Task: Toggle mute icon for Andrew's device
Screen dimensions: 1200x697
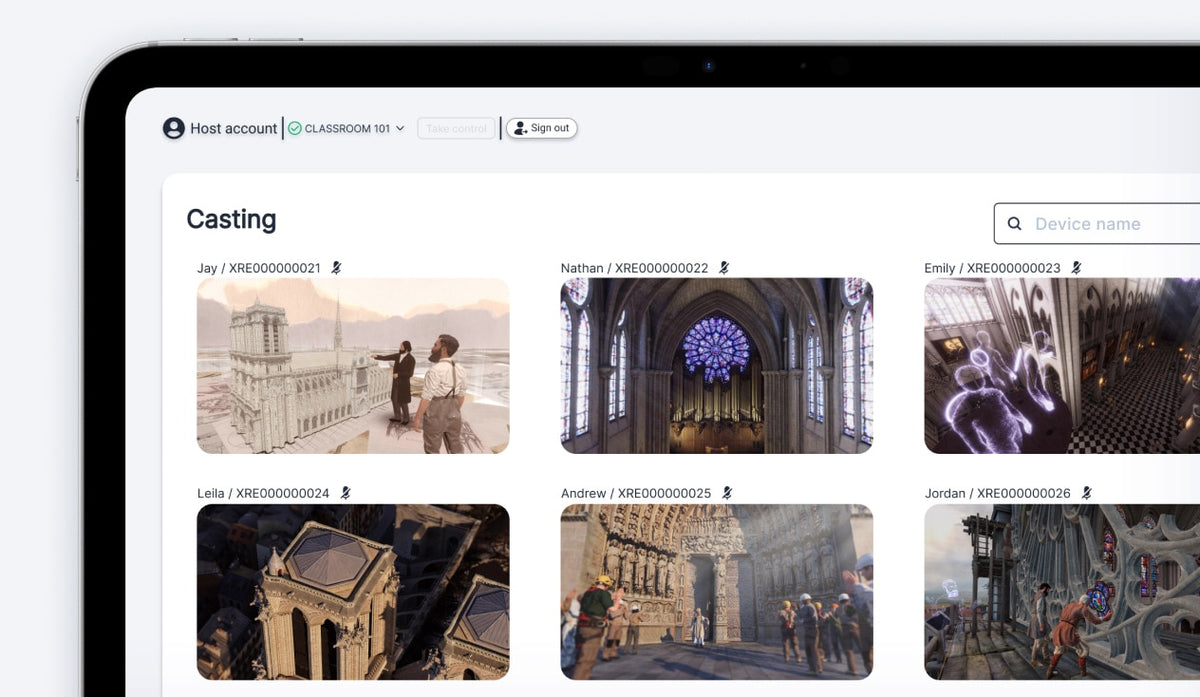Action: pyautogui.click(x=728, y=493)
